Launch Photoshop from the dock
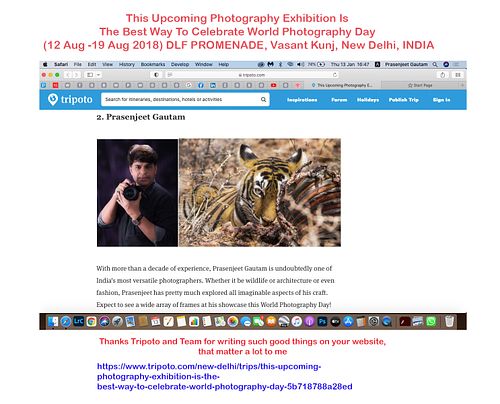500x404 pixels. pos(322,321)
